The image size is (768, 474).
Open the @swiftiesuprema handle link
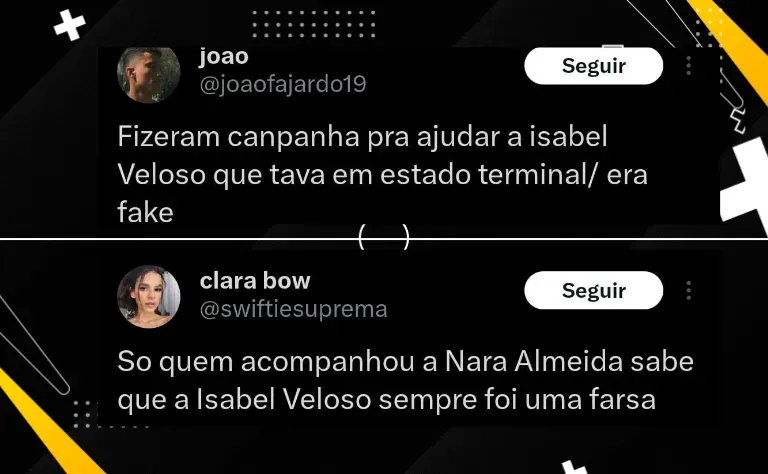[293, 309]
